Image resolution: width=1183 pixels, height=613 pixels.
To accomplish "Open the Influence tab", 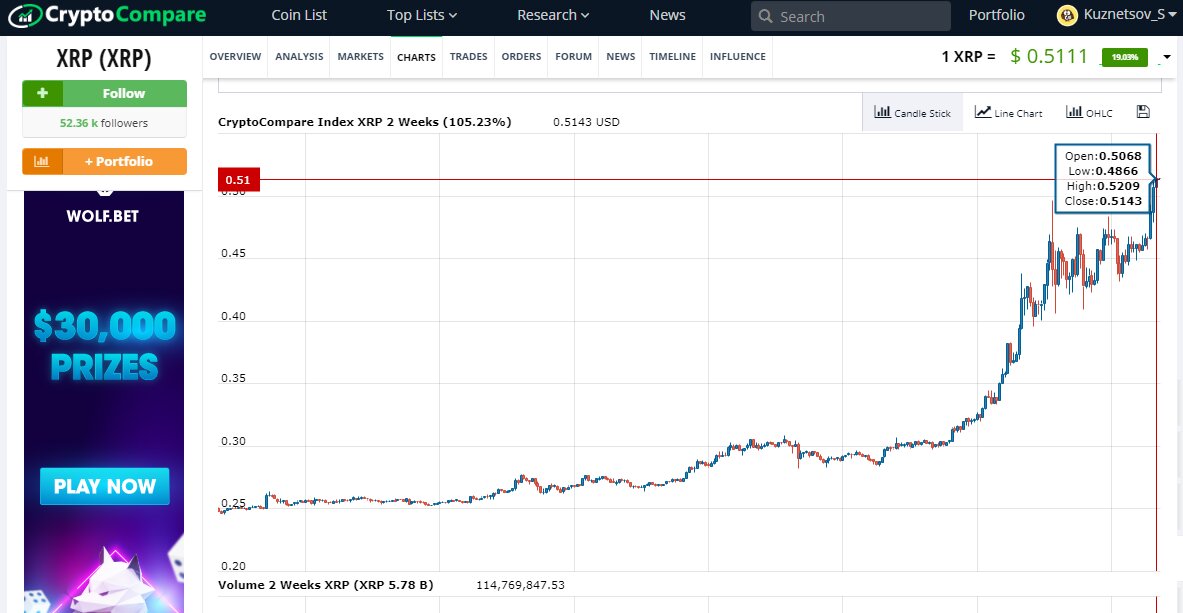I will [738, 57].
